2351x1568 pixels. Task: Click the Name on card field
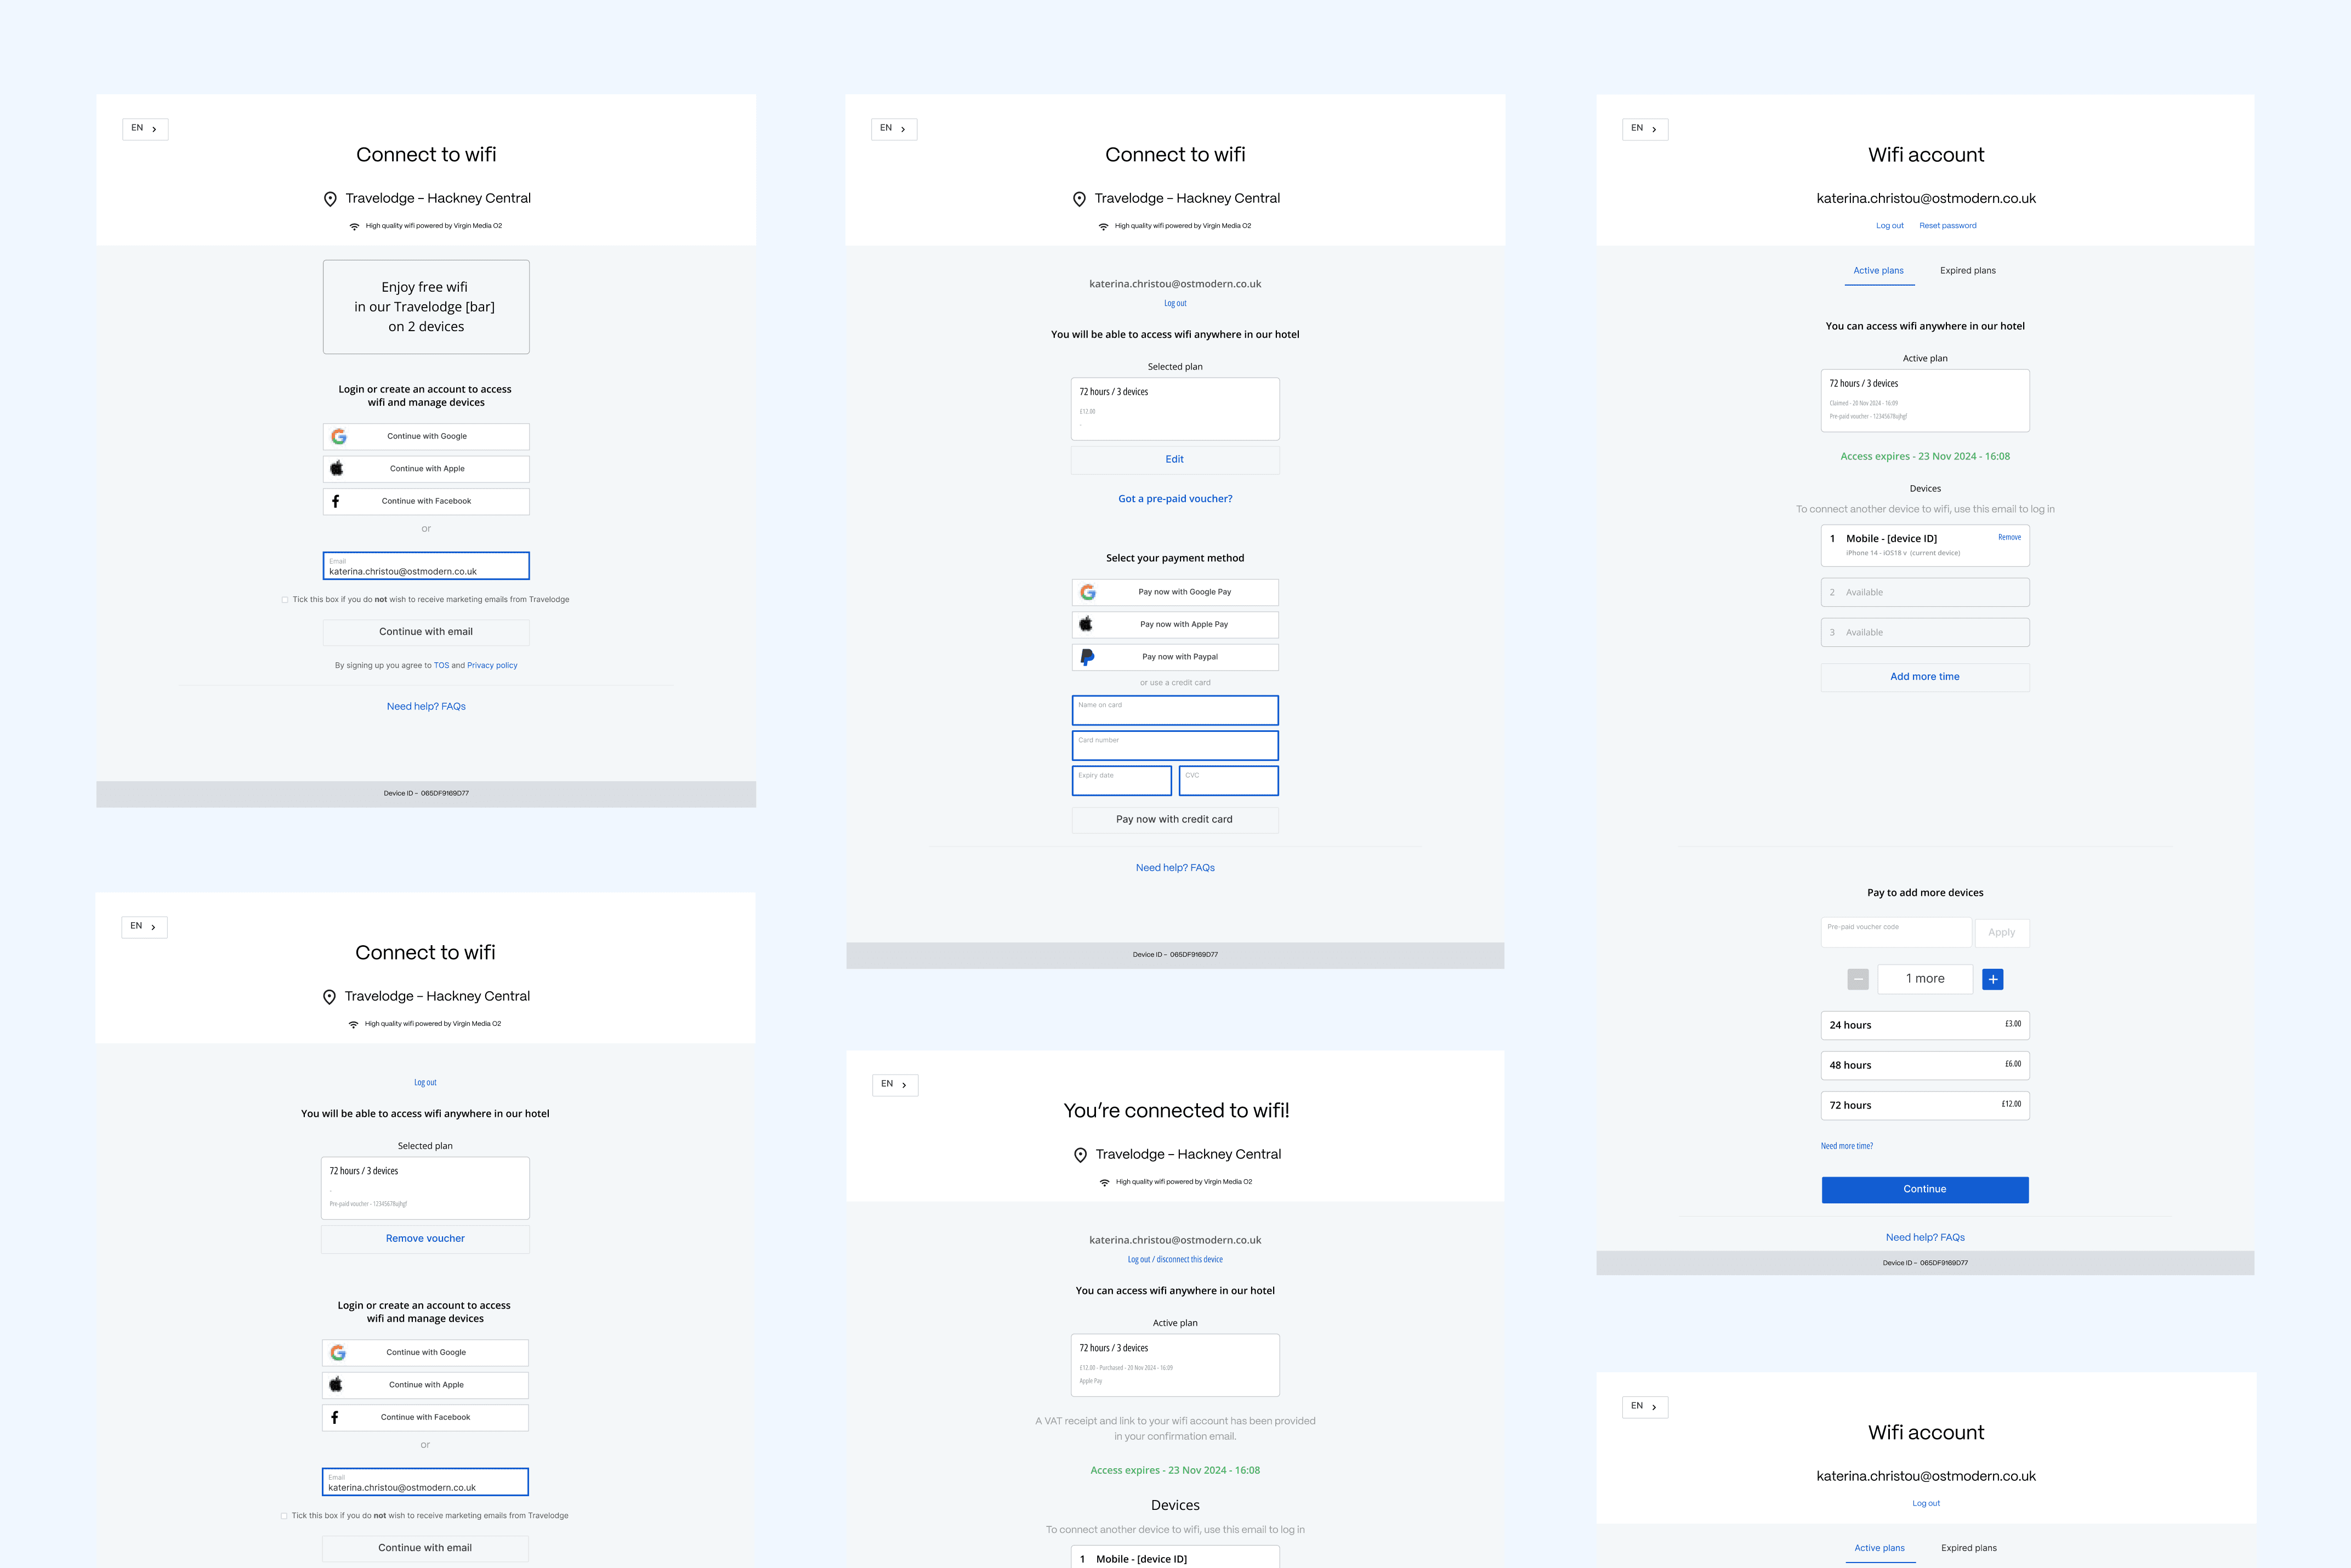click(x=1175, y=711)
